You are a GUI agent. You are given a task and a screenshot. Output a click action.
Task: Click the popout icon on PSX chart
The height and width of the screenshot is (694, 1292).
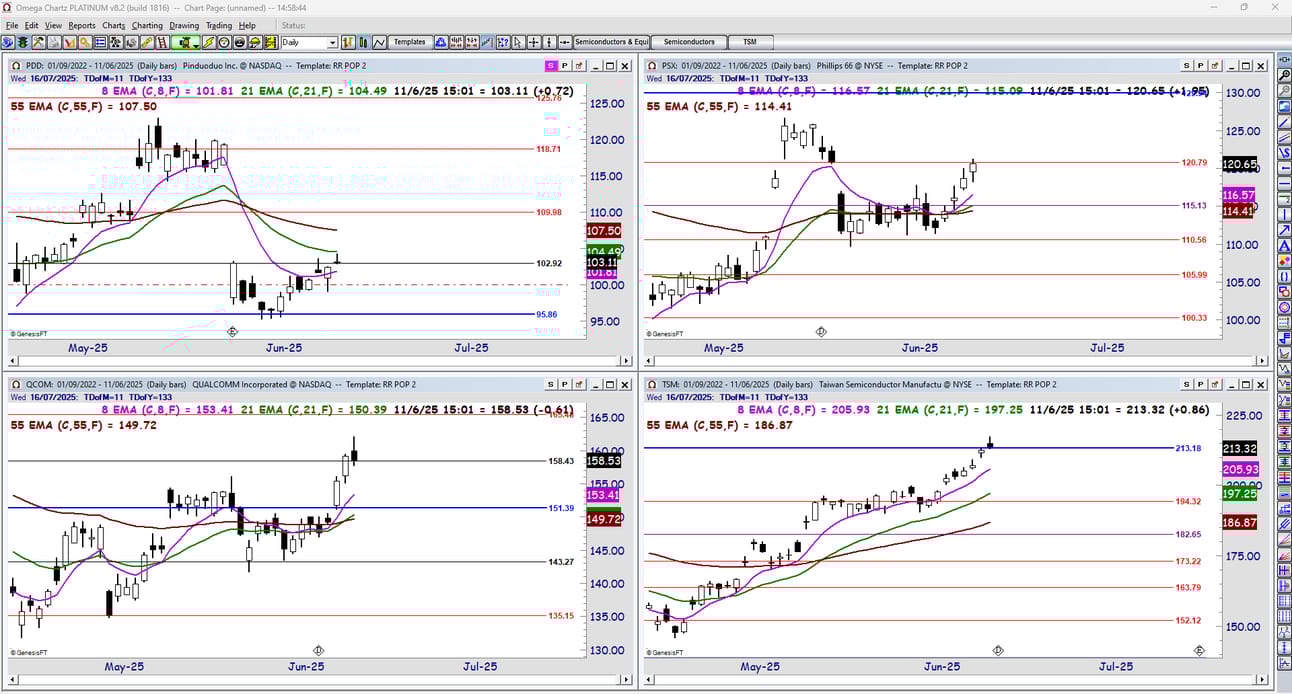pos(1214,65)
